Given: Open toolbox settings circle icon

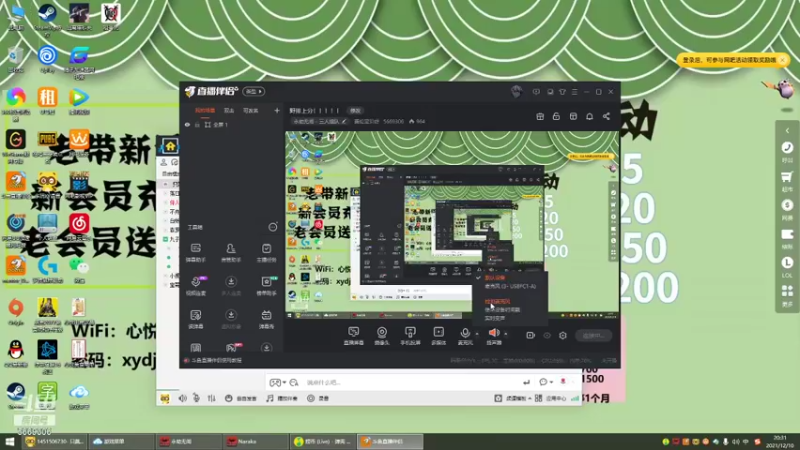Looking at the screenshot, I should (273, 227).
